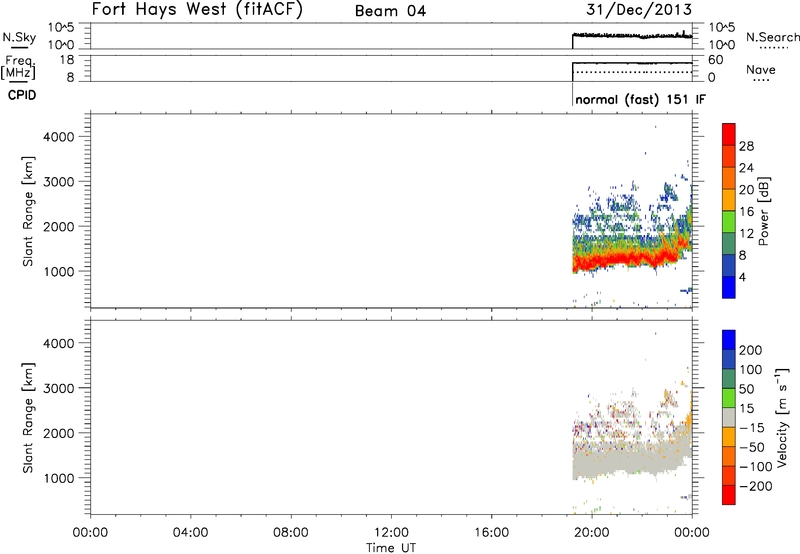Screen dimensions: 800x554
Task: Click the 'N.Sky' legend label
Action: (x=19, y=37)
